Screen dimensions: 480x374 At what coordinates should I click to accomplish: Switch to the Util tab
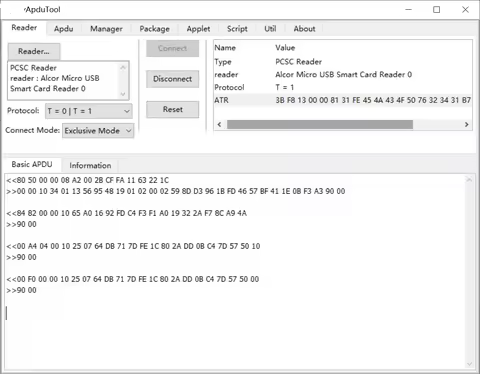tap(270, 29)
